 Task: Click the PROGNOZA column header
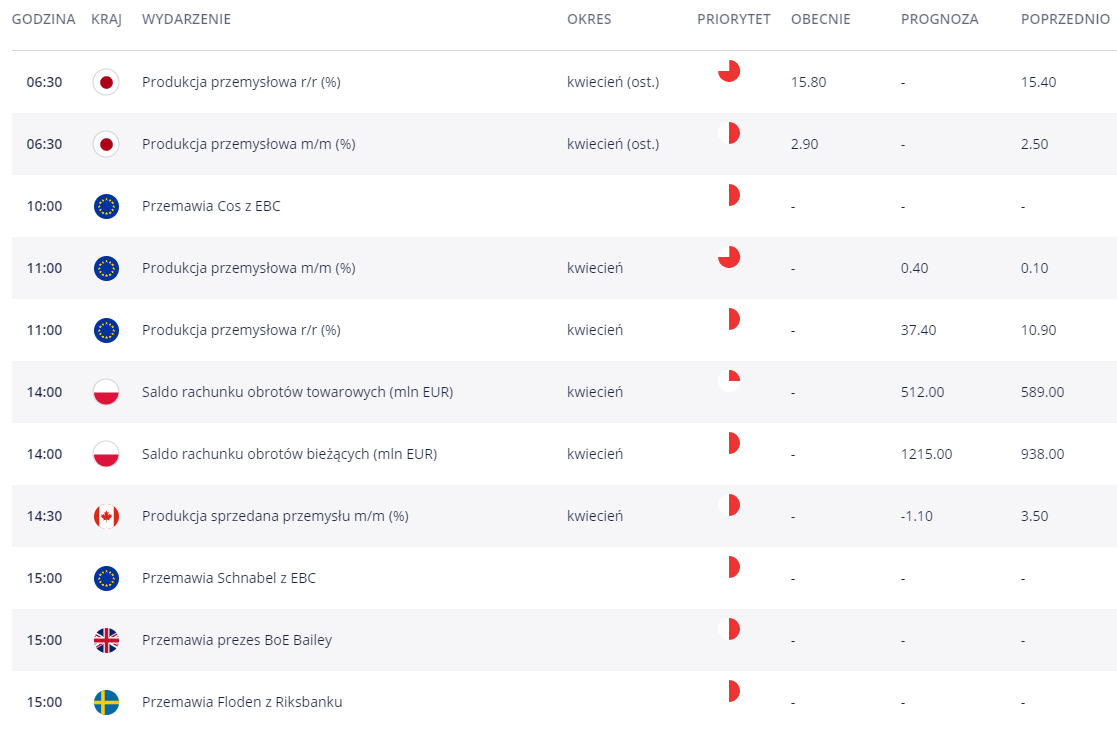coord(940,19)
